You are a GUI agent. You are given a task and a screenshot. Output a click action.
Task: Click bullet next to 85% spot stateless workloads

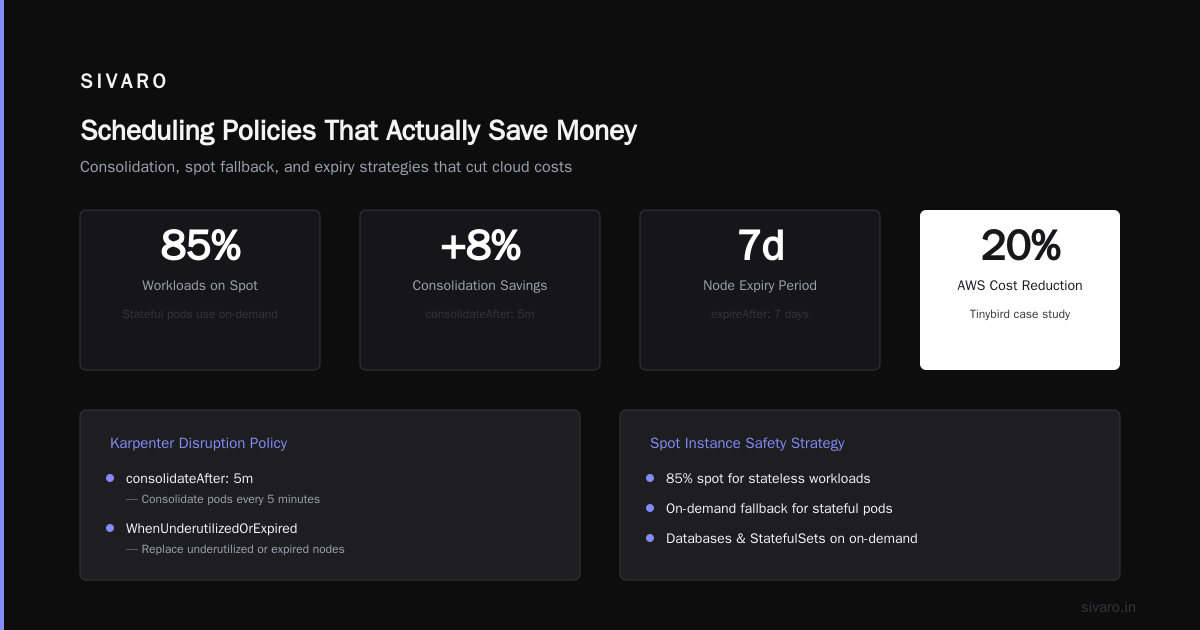tap(650, 478)
